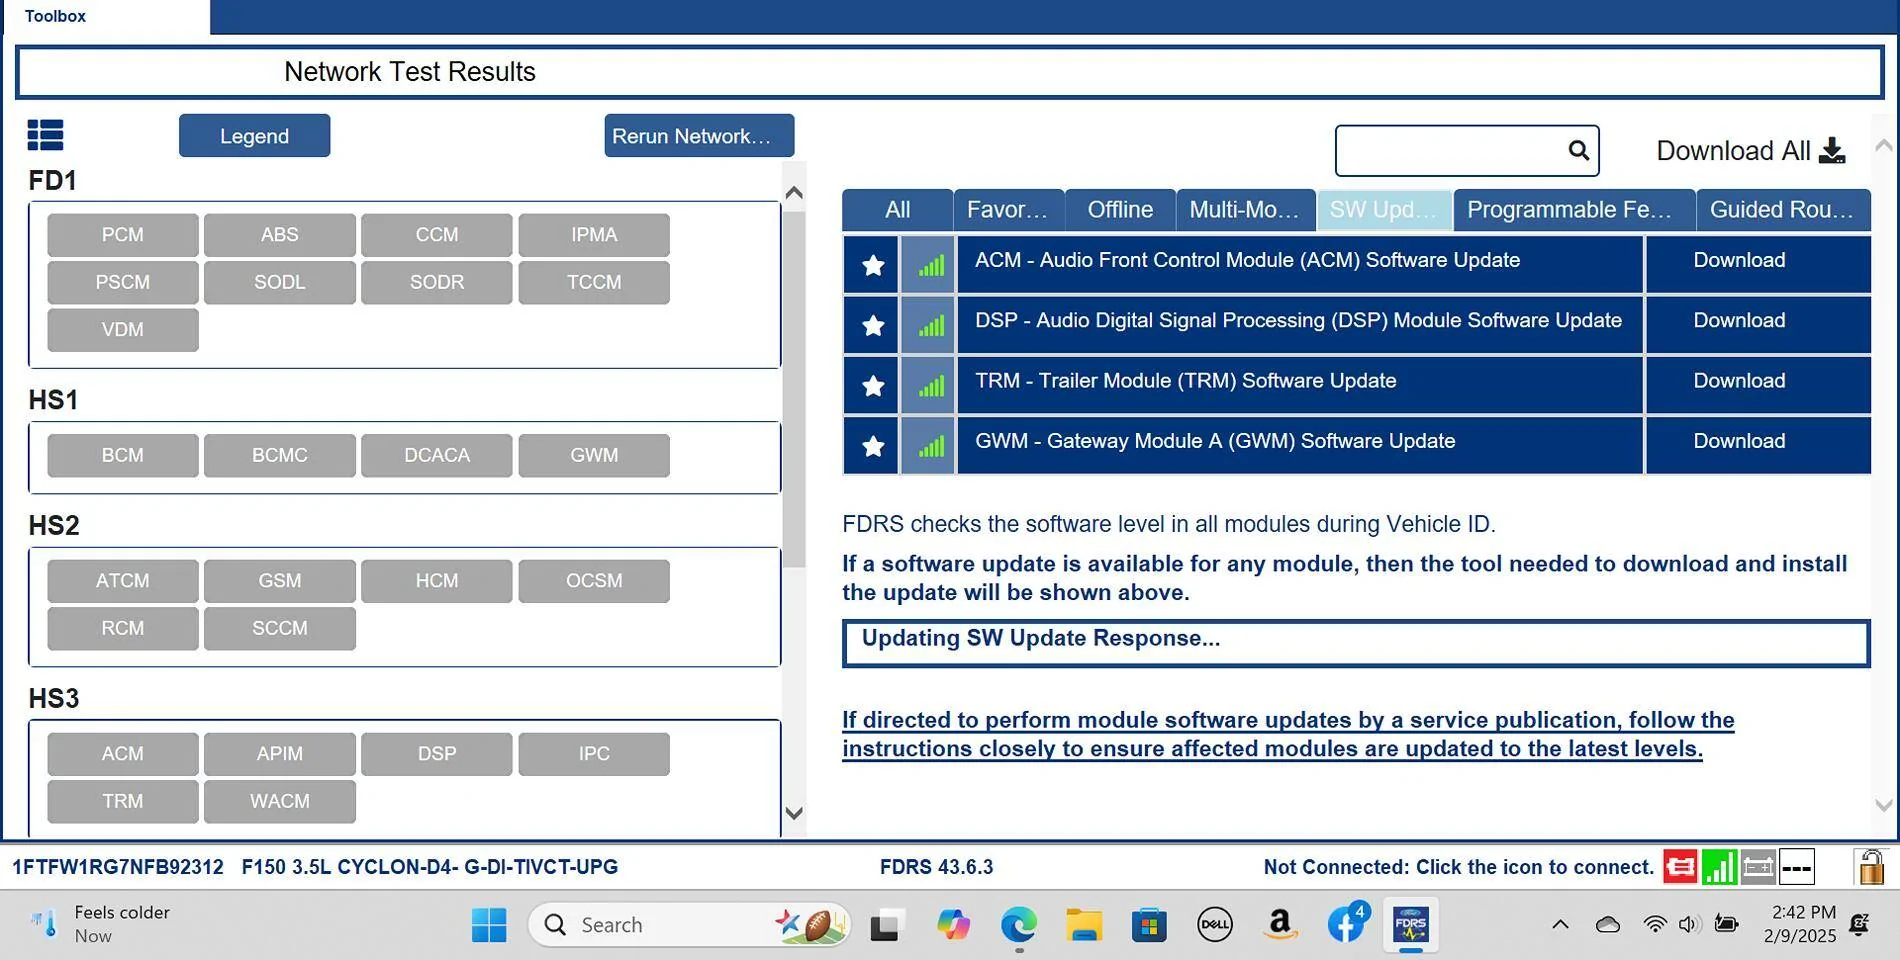Image resolution: width=1900 pixels, height=960 pixels.
Task: Click the module list scroll up arrow
Action: point(794,193)
